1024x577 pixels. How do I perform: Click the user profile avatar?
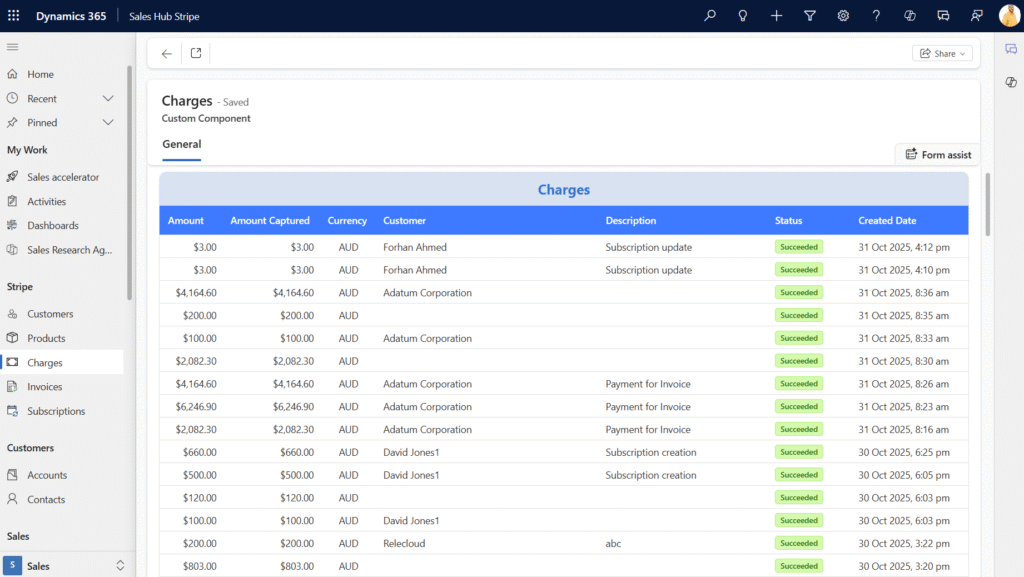click(x=1009, y=16)
